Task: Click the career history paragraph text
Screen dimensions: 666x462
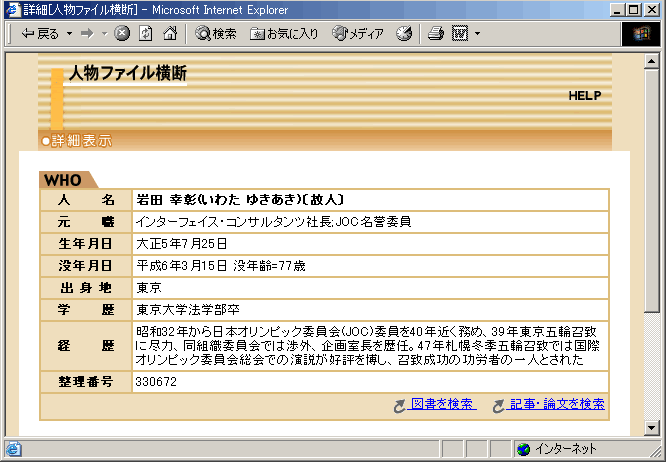Action: pos(368,345)
